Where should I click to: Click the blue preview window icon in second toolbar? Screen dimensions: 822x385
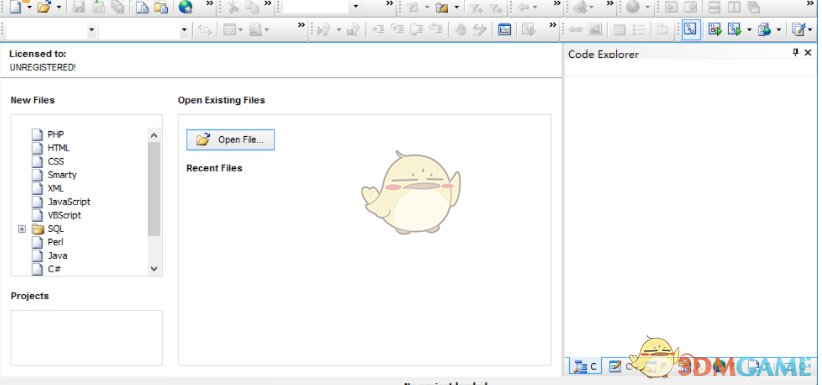(504, 30)
